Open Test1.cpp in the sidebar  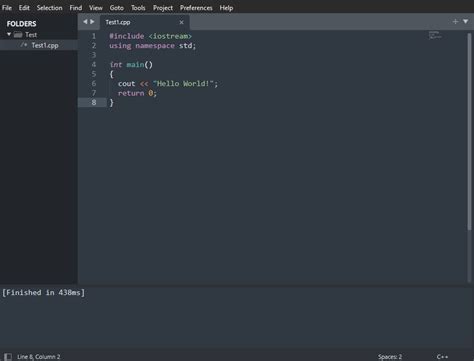pyautogui.click(x=45, y=45)
